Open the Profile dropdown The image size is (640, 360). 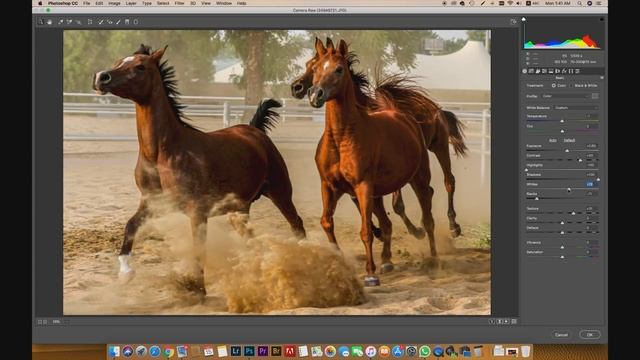[x=565, y=96]
